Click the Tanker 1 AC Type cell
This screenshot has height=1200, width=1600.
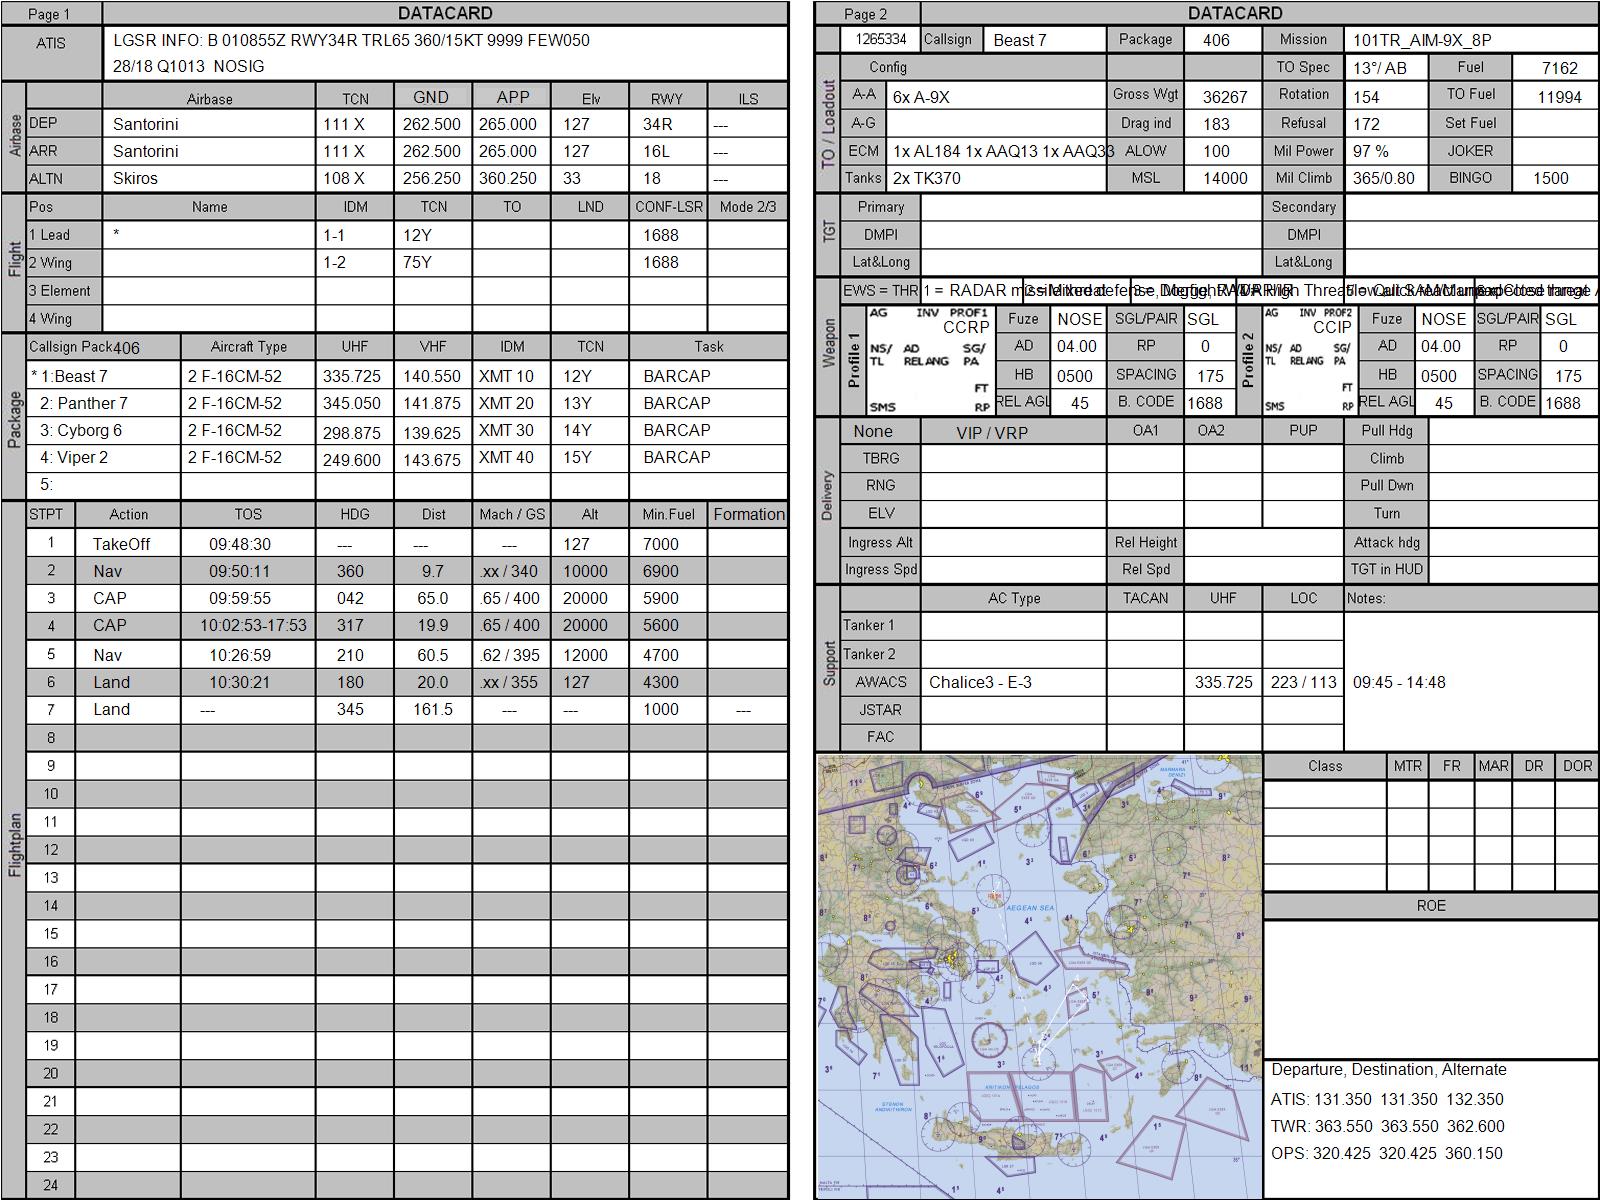click(1012, 626)
